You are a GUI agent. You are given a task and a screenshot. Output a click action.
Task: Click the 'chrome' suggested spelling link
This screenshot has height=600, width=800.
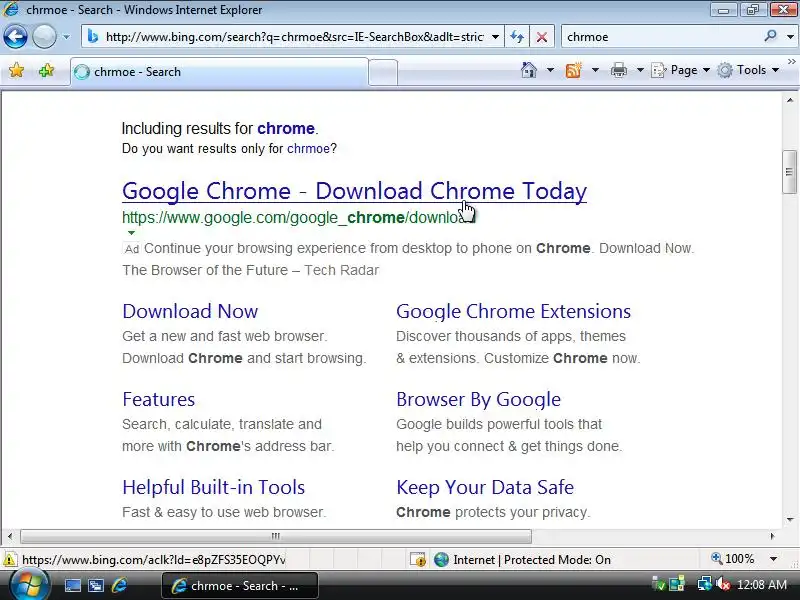286,128
